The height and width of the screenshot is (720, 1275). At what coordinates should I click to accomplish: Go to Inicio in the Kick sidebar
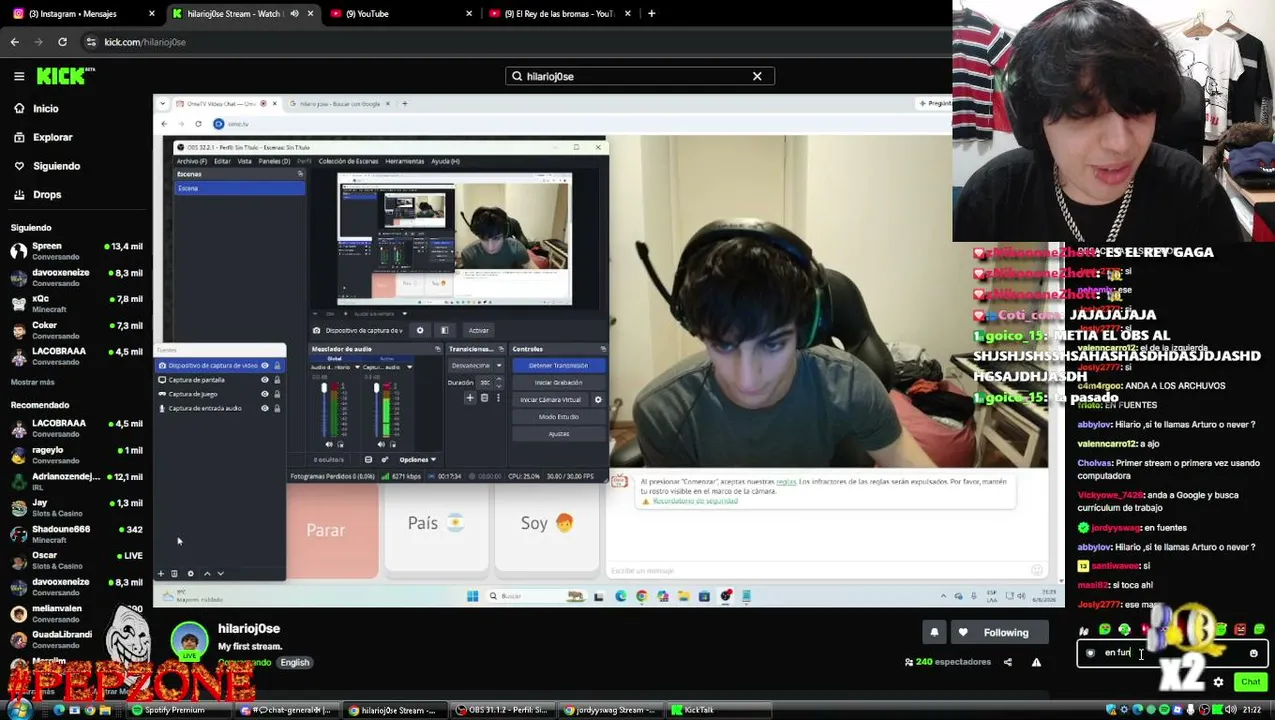click(45, 108)
